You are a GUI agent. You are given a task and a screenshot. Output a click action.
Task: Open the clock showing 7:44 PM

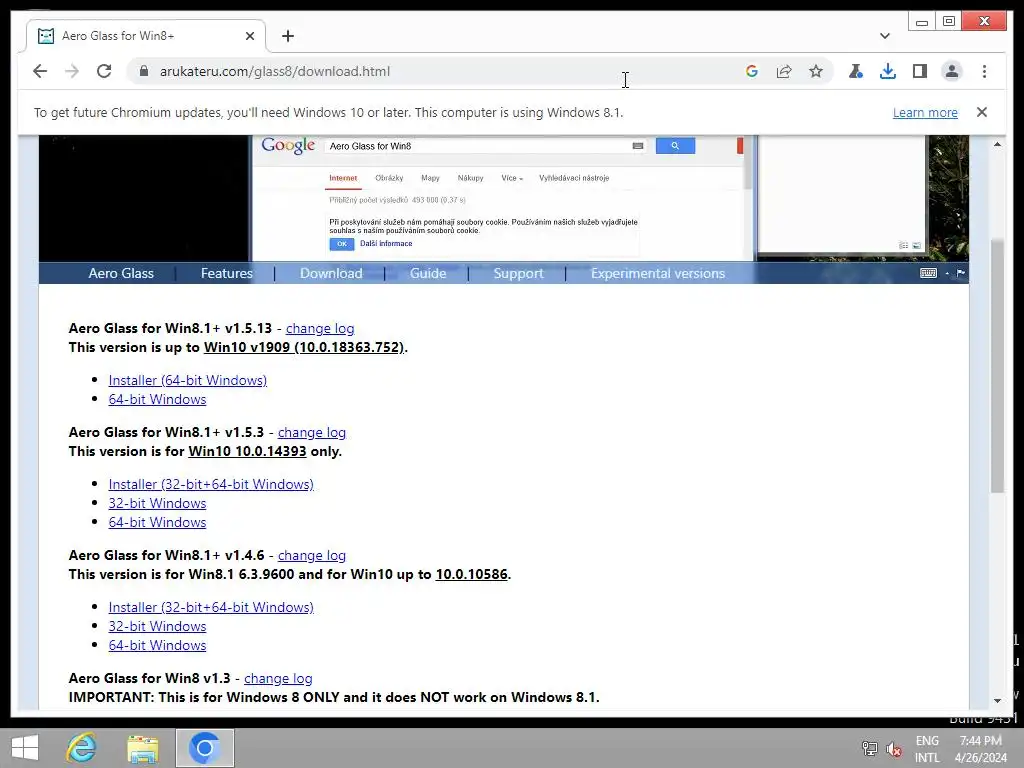[980, 749]
